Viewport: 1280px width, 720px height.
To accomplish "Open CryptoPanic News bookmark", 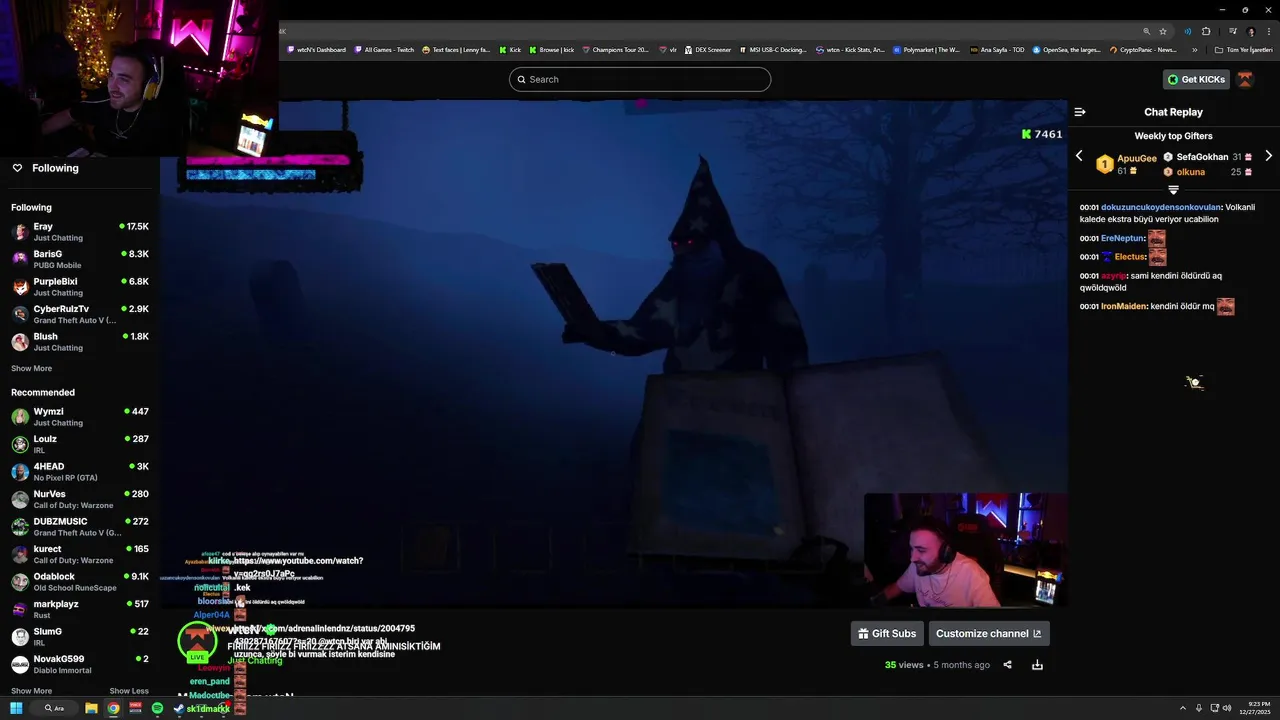I will (x=1143, y=49).
